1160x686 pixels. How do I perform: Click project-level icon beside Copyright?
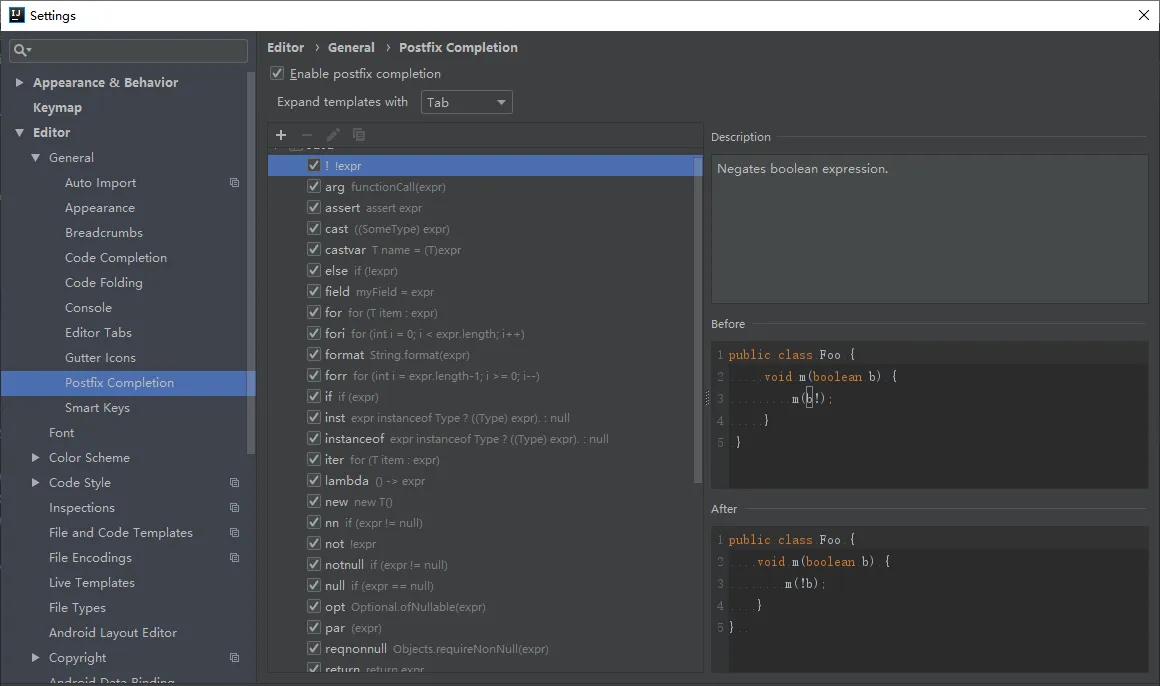click(235, 658)
